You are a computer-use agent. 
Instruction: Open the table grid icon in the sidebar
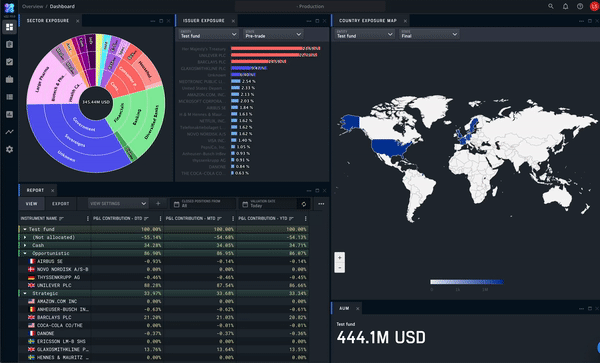coord(9,97)
